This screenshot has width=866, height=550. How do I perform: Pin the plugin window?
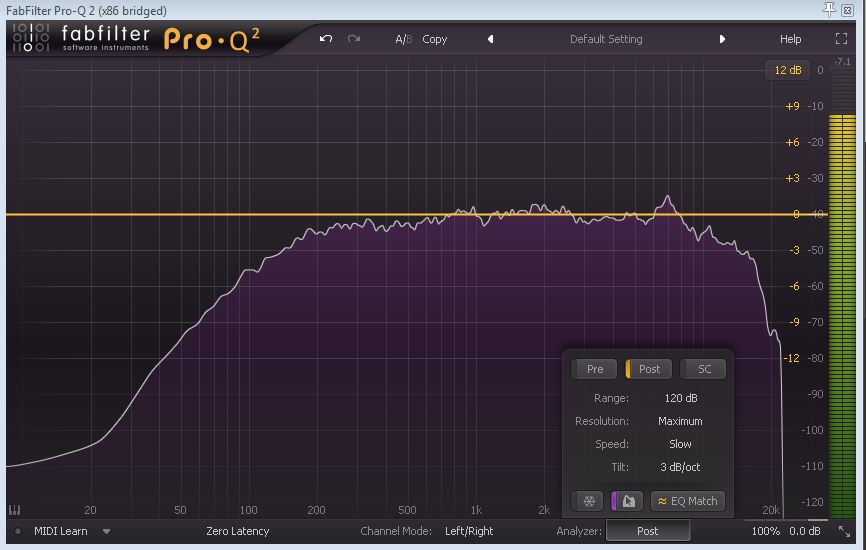point(829,9)
